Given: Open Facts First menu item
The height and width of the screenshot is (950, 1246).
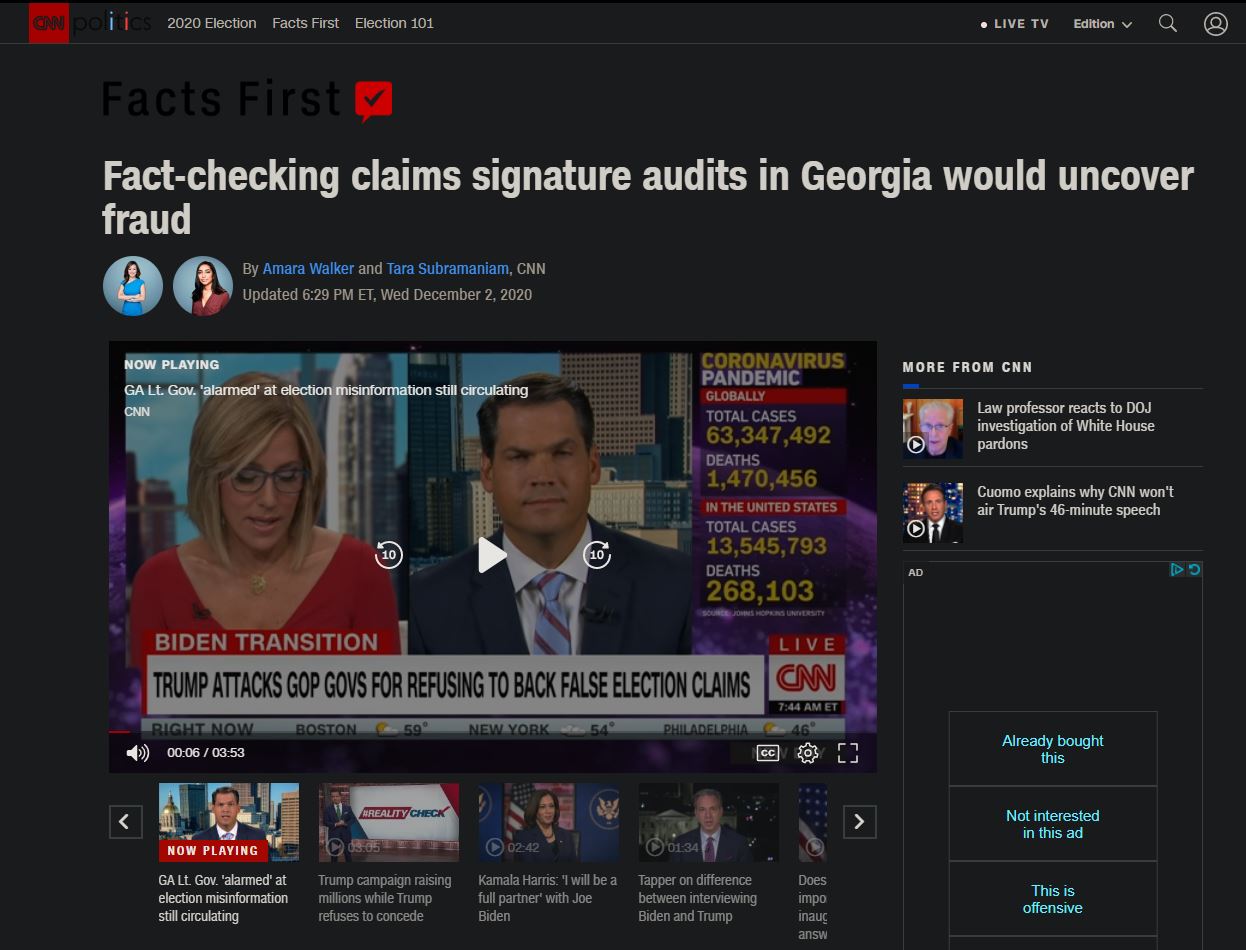Looking at the screenshot, I should tap(306, 23).
